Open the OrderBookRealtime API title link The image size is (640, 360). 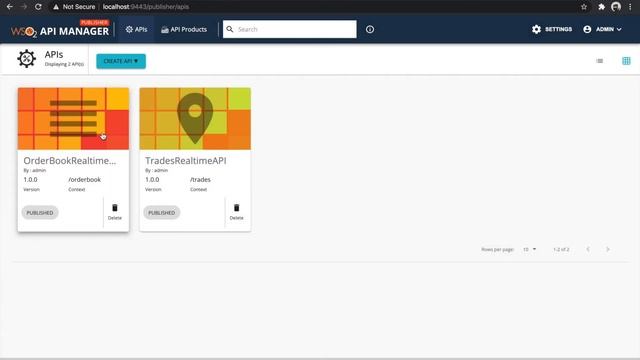(x=70, y=161)
